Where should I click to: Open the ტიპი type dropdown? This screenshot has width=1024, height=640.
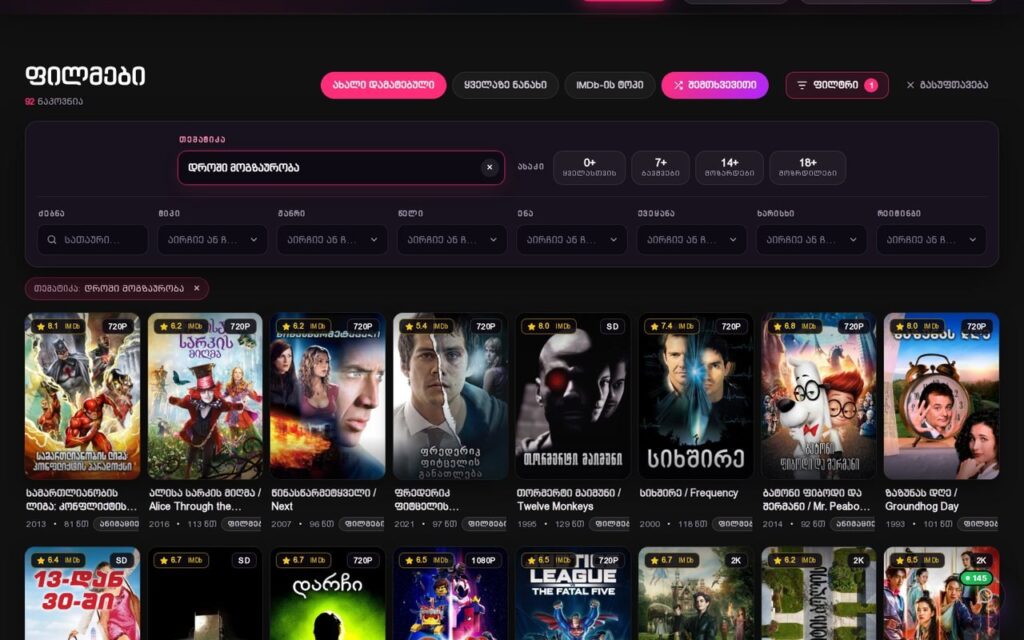(212, 240)
